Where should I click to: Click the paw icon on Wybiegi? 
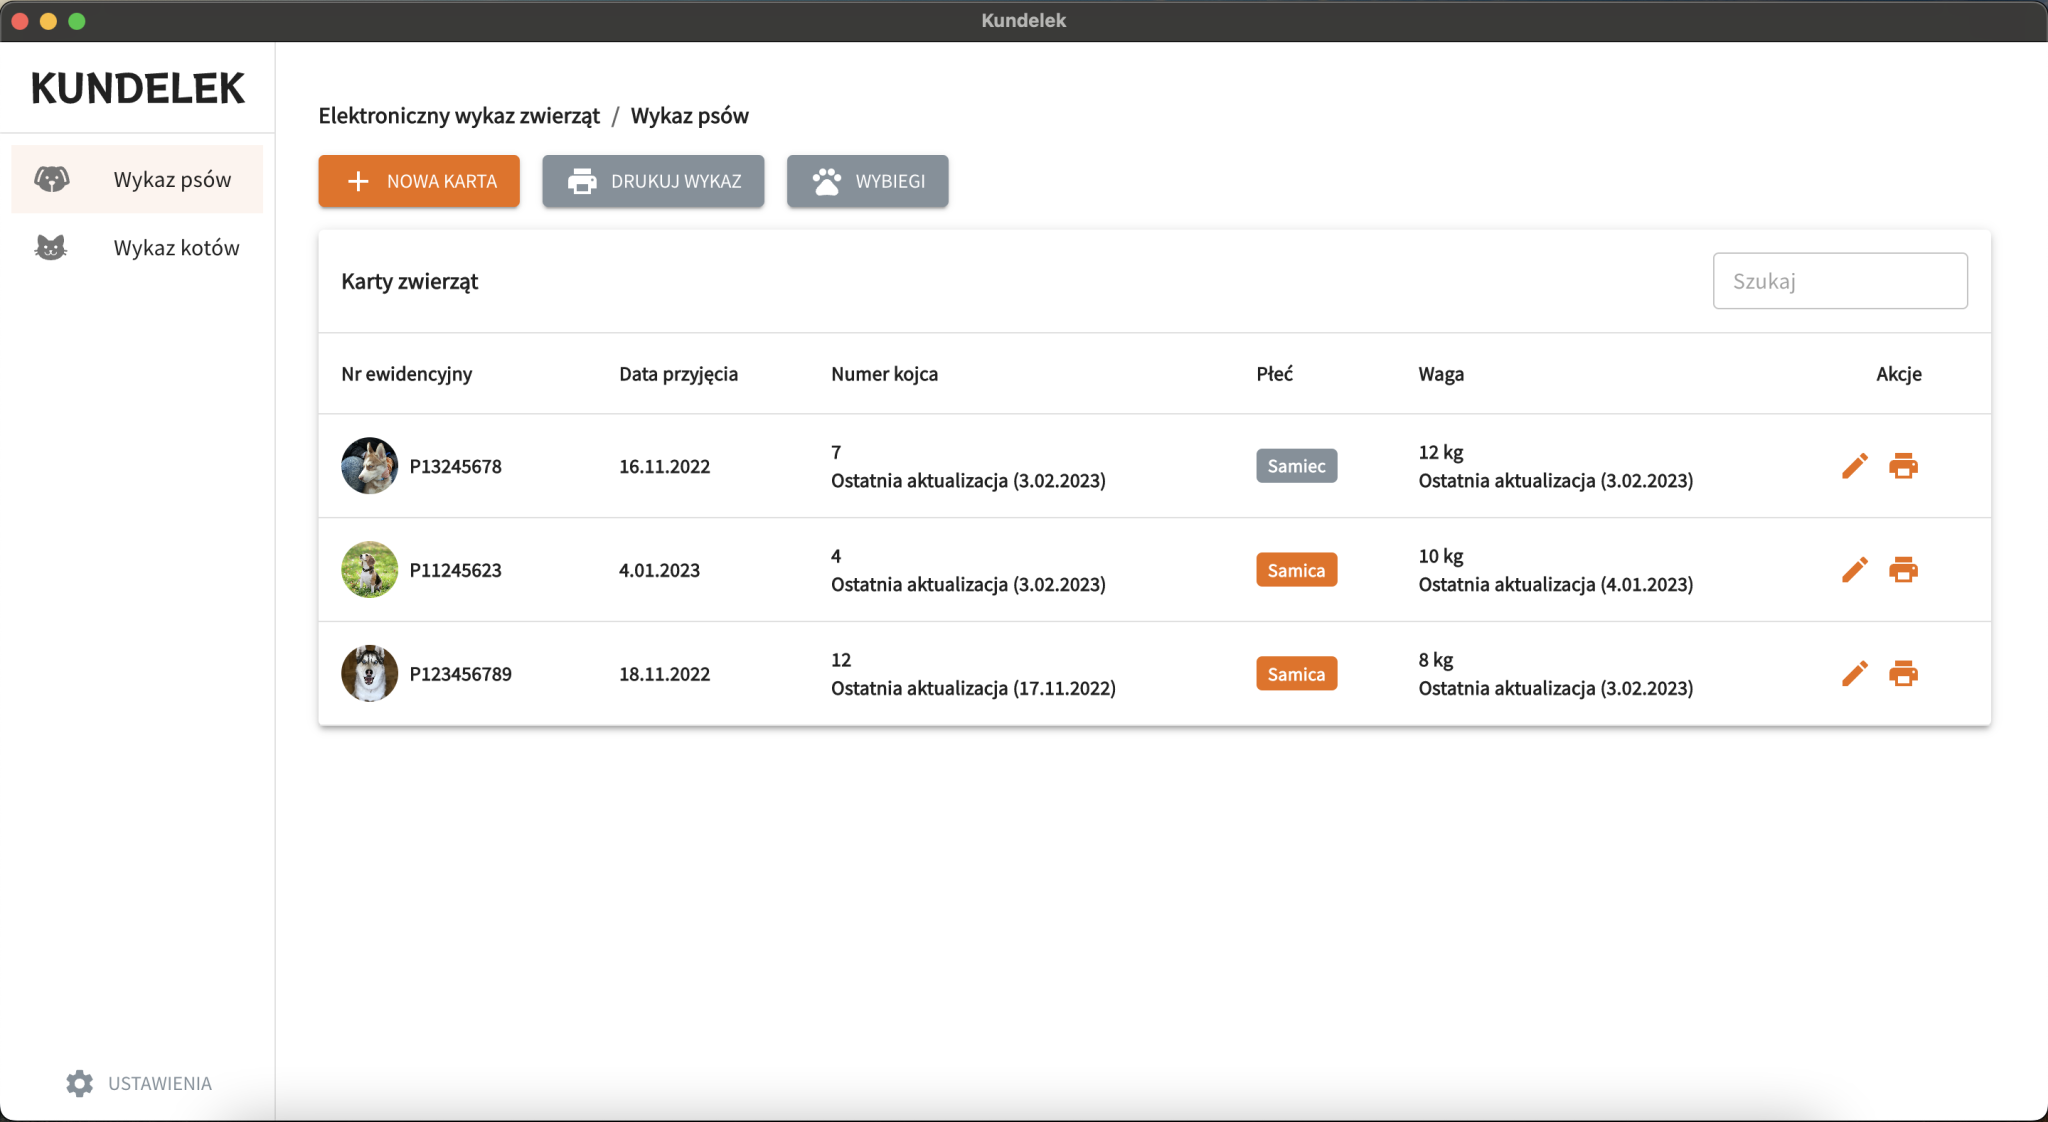pos(827,181)
